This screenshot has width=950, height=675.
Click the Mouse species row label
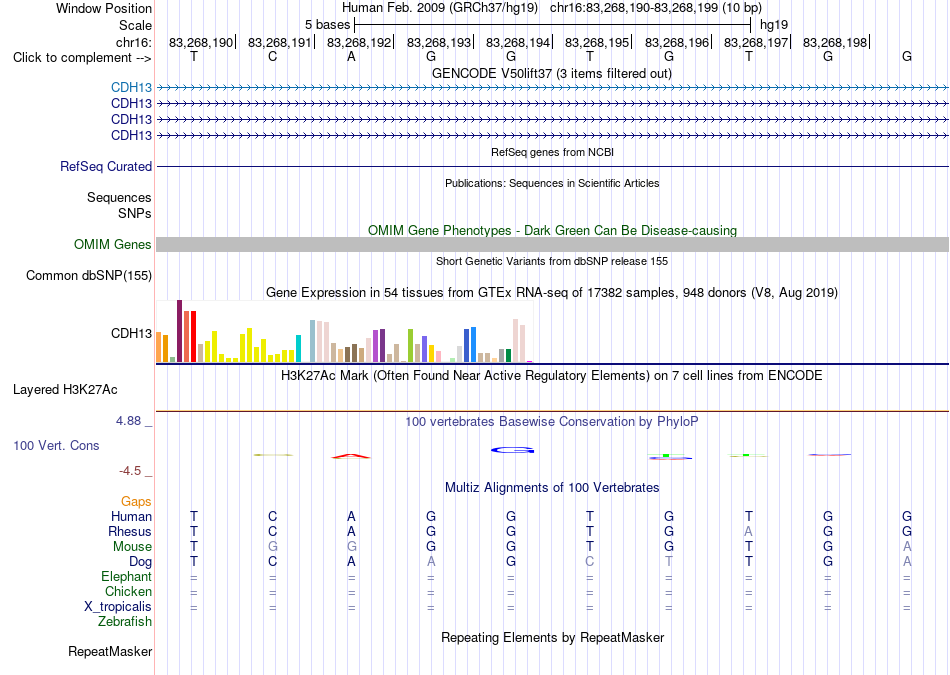coord(132,547)
